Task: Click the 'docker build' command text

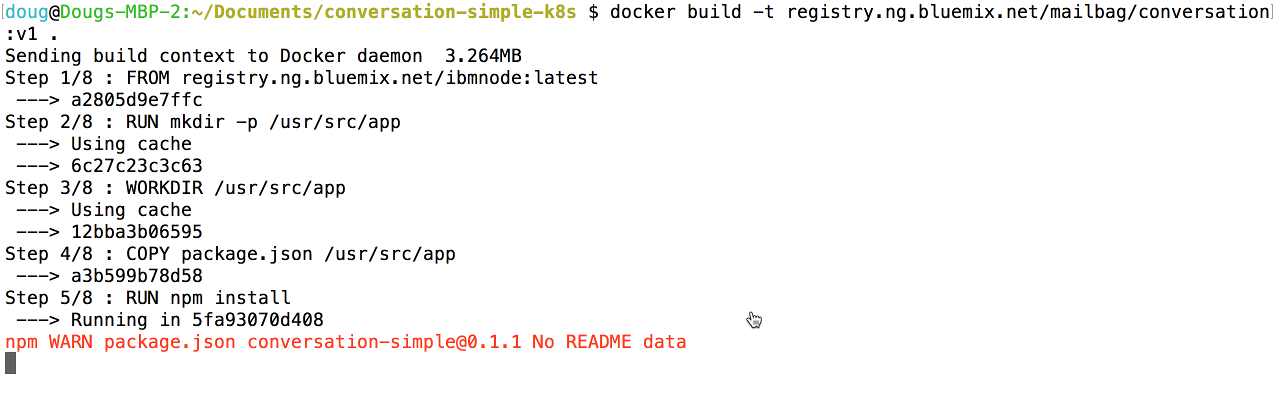Action: pyautogui.click(x=687, y=12)
